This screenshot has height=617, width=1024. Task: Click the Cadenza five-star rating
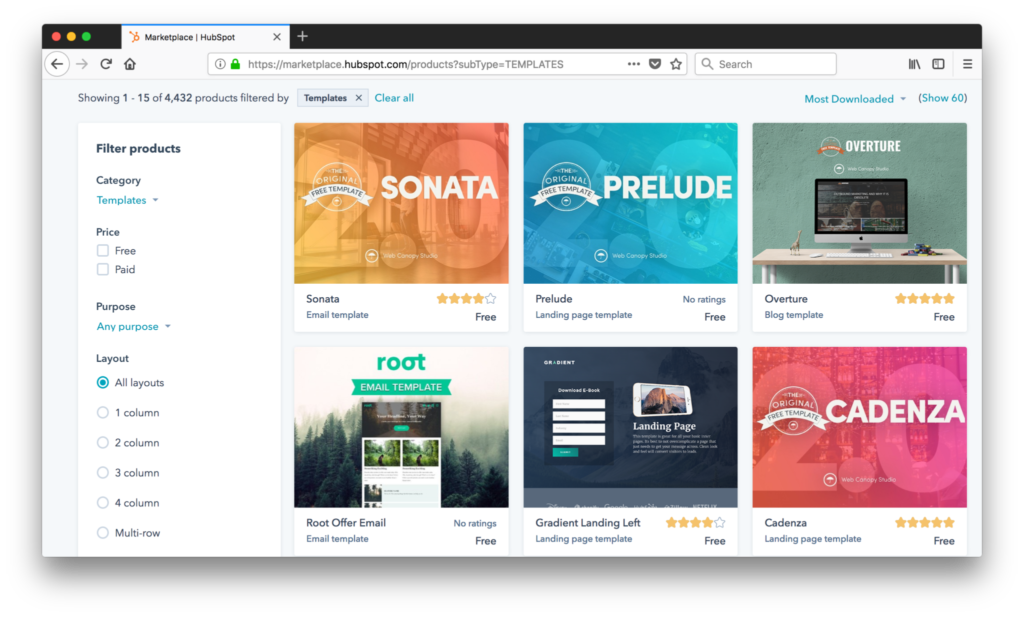[x=925, y=523]
